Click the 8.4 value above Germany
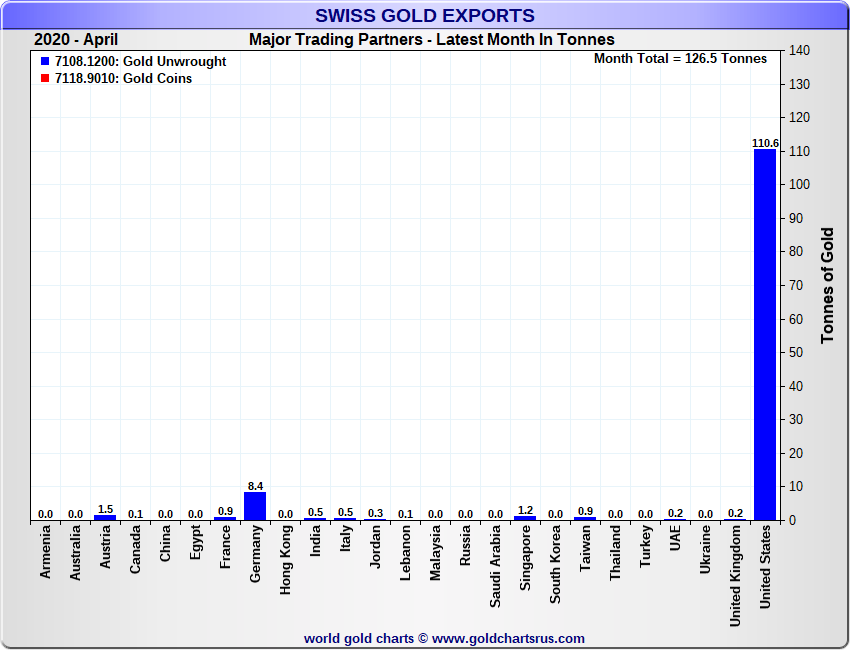The height and width of the screenshot is (650, 850). [255, 485]
